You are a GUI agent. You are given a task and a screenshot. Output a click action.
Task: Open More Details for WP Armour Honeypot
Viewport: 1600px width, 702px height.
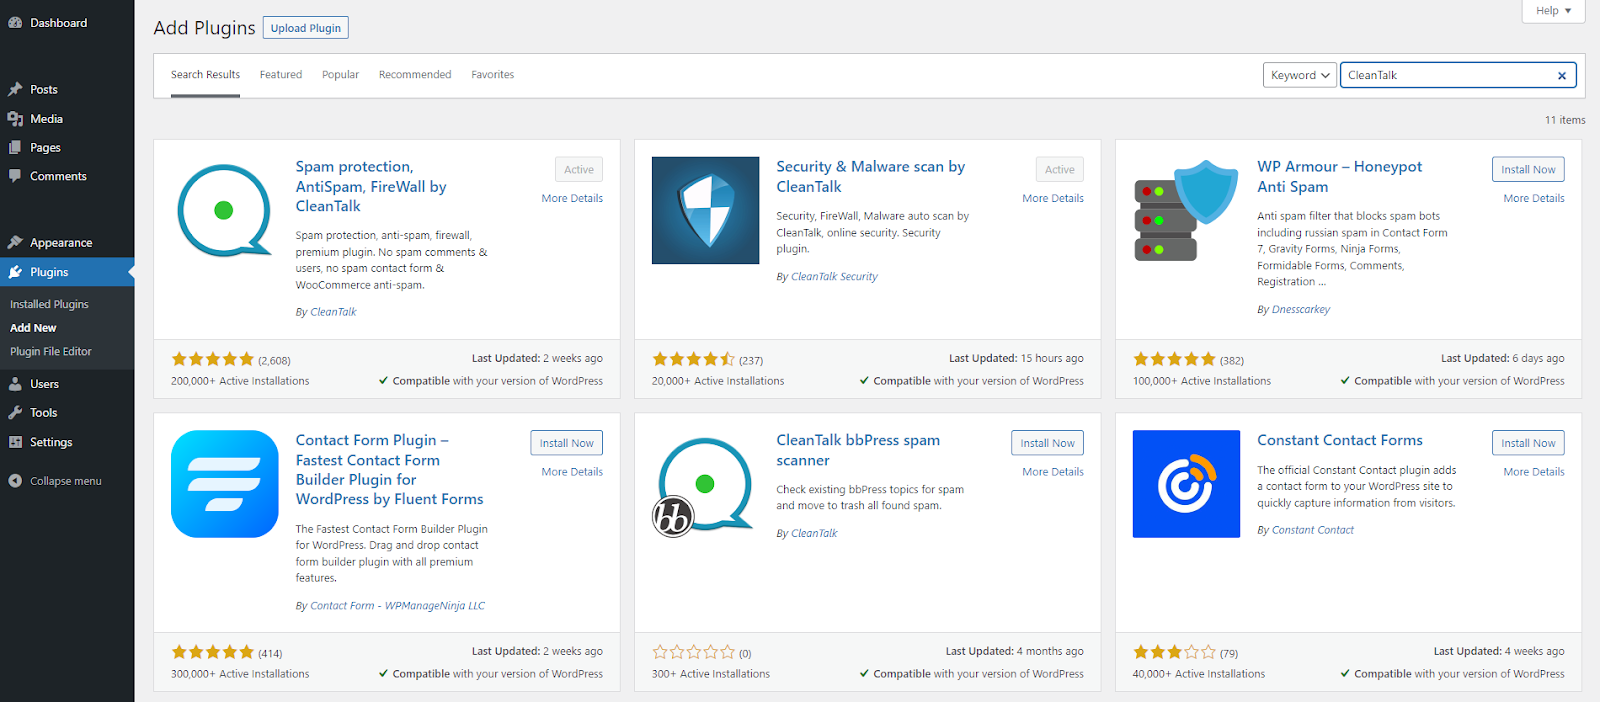1534,198
